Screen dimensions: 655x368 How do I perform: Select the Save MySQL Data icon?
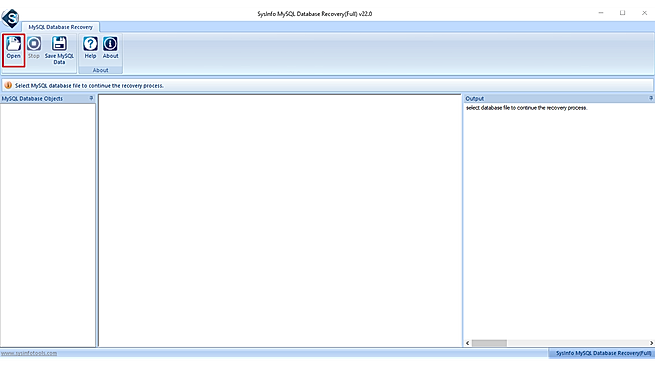(59, 50)
